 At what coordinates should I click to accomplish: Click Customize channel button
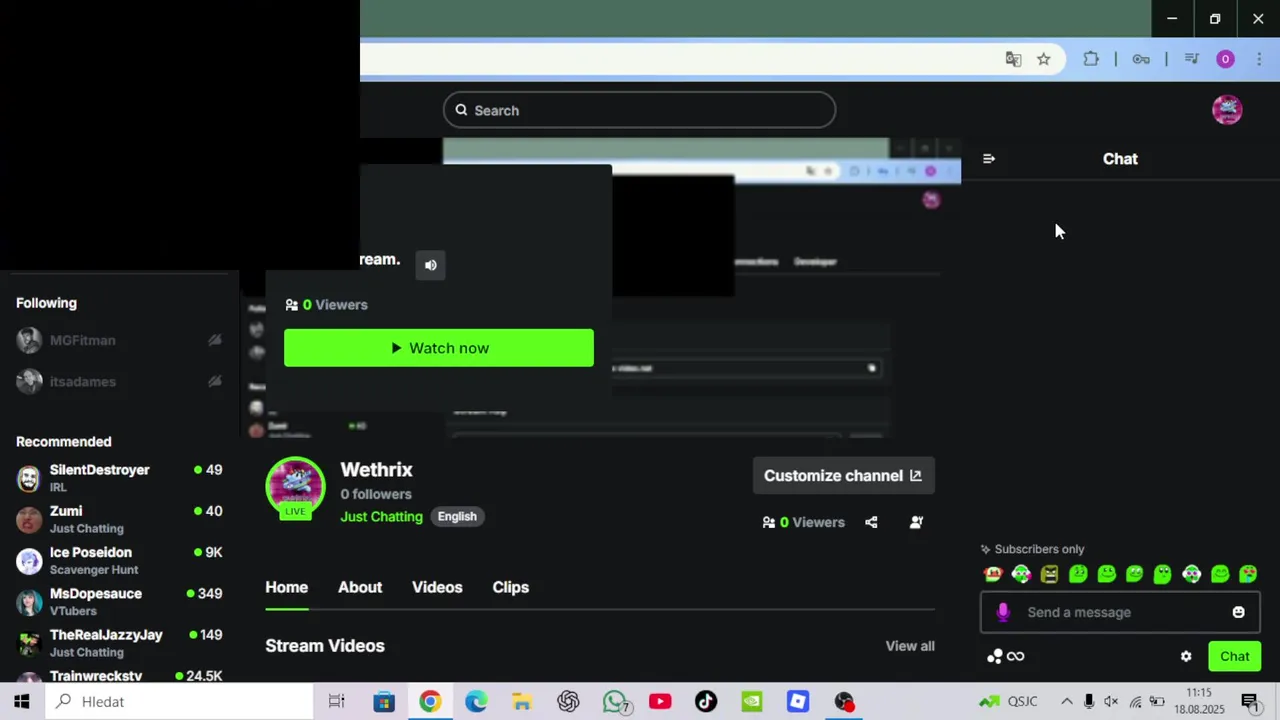click(843, 476)
